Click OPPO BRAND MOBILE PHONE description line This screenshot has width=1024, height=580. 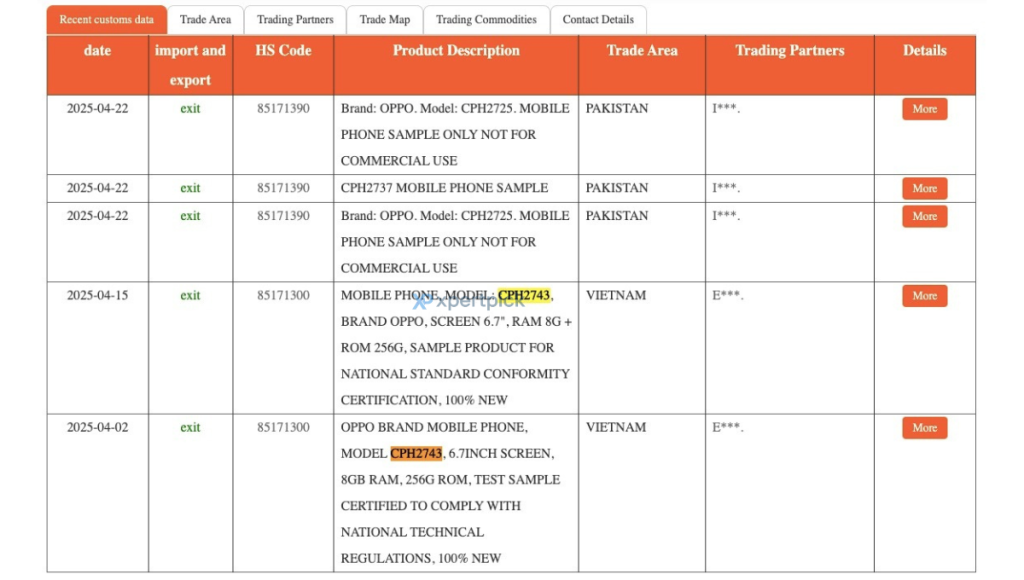click(x=434, y=427)
